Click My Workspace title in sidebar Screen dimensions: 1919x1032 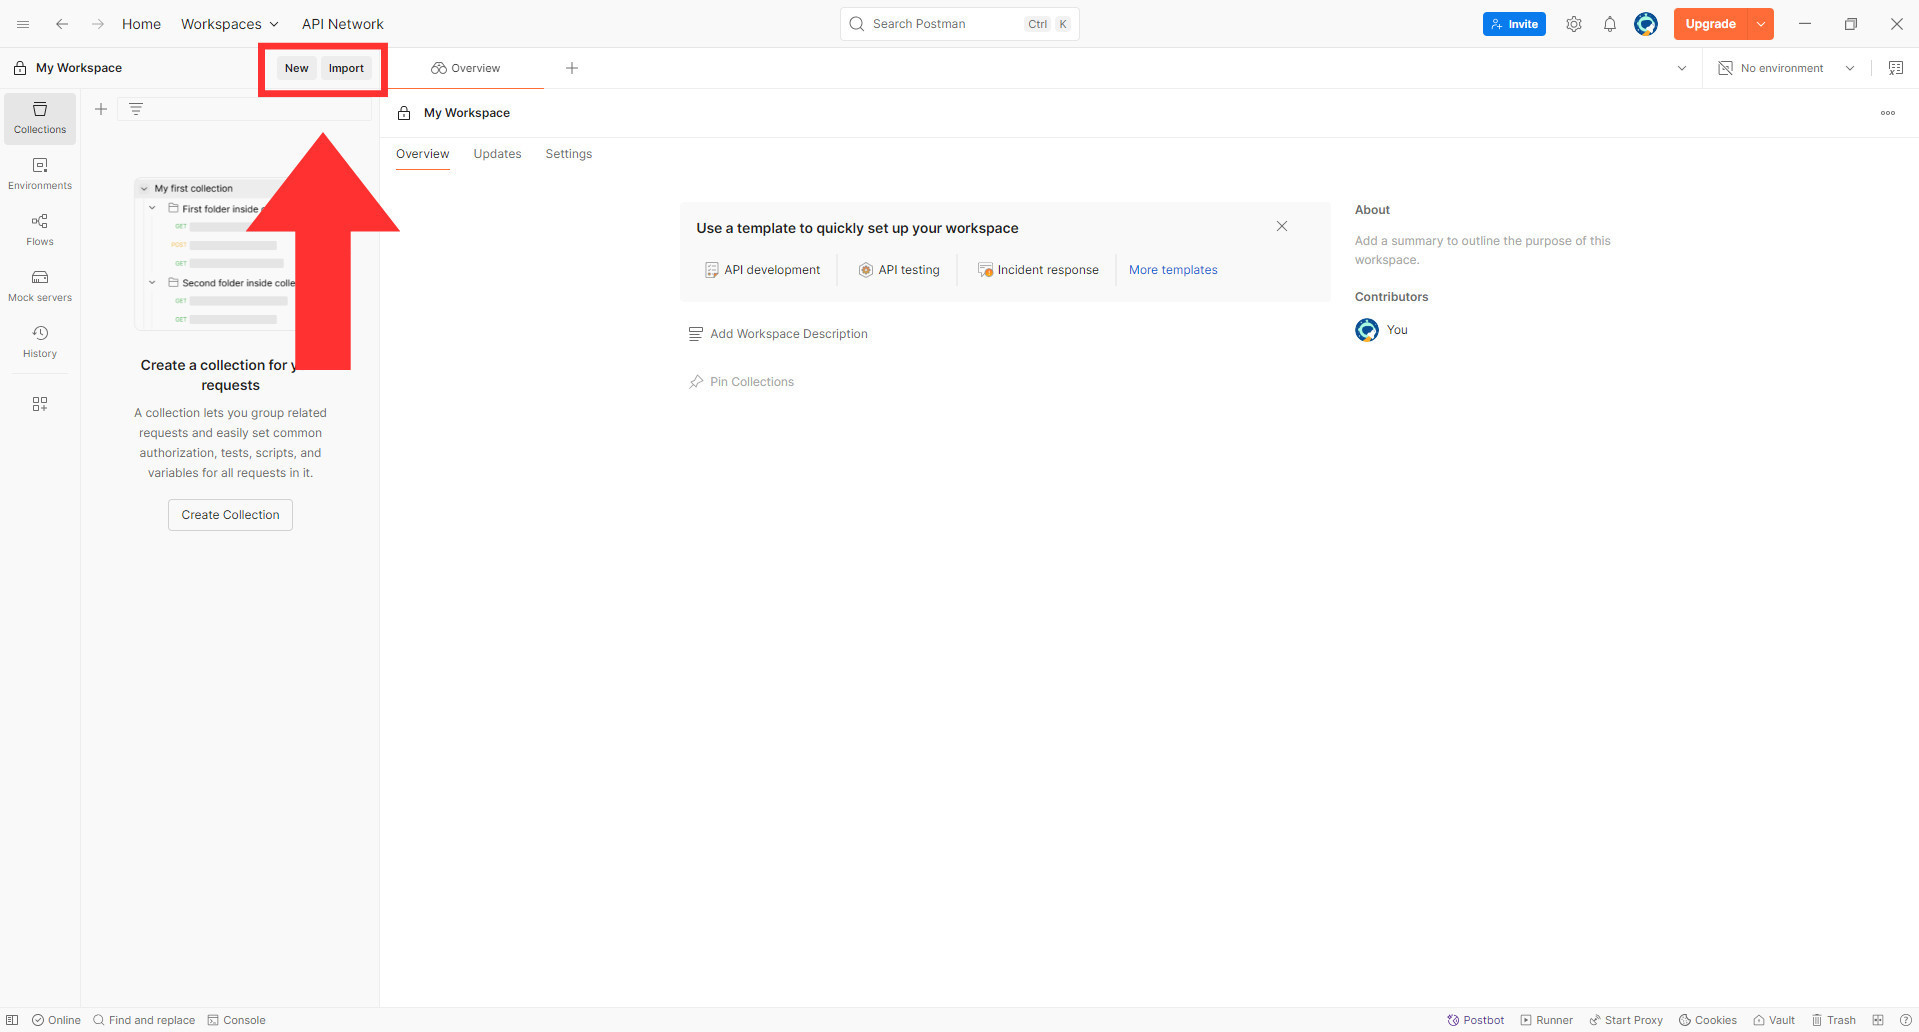tap(79, 68)
